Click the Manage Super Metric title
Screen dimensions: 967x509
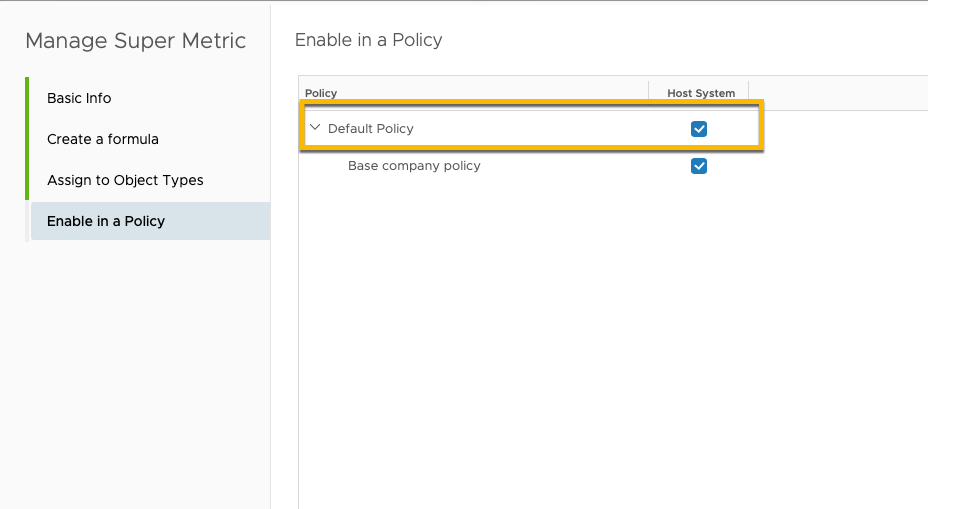pyautogui.click(x=135, y=41)
